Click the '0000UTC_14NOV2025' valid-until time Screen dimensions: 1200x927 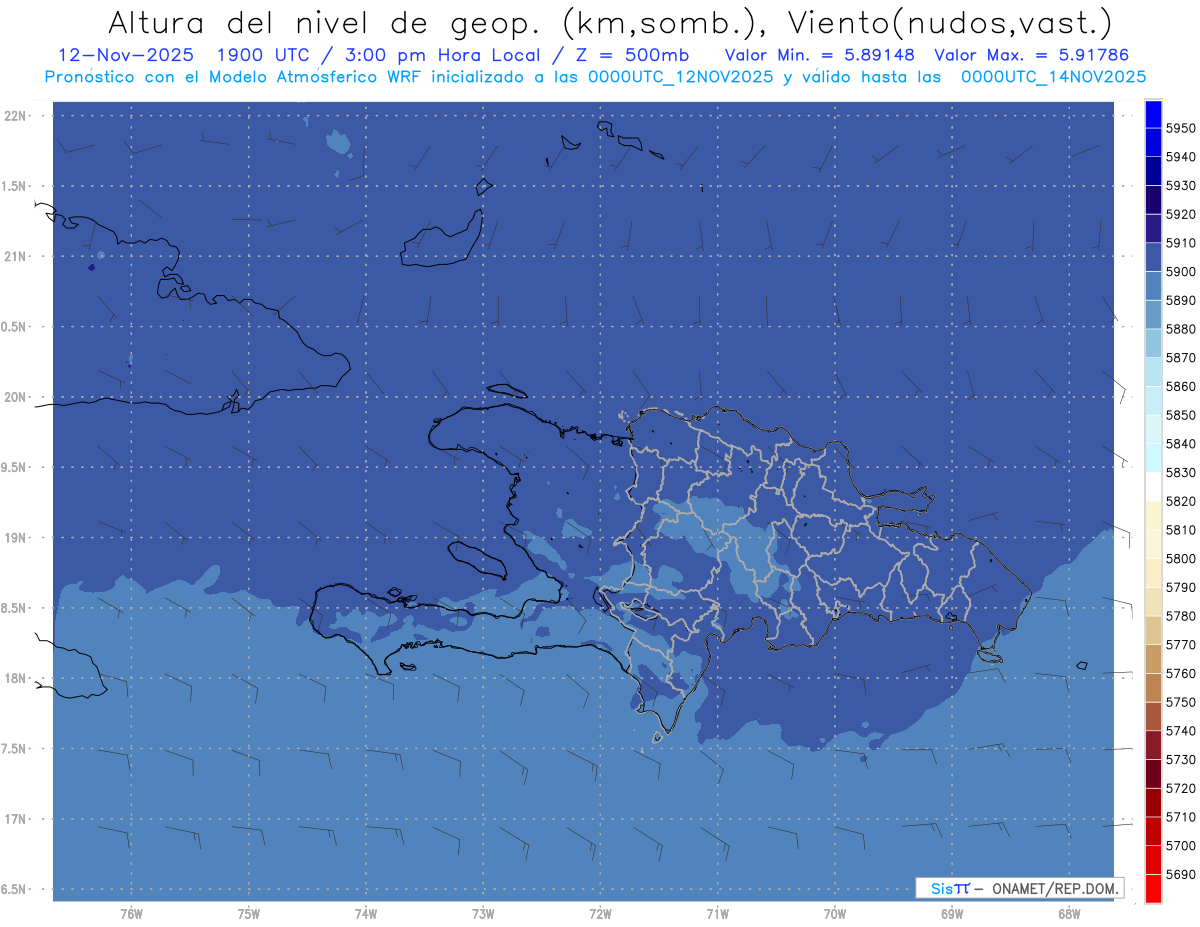coord(1053,77)
